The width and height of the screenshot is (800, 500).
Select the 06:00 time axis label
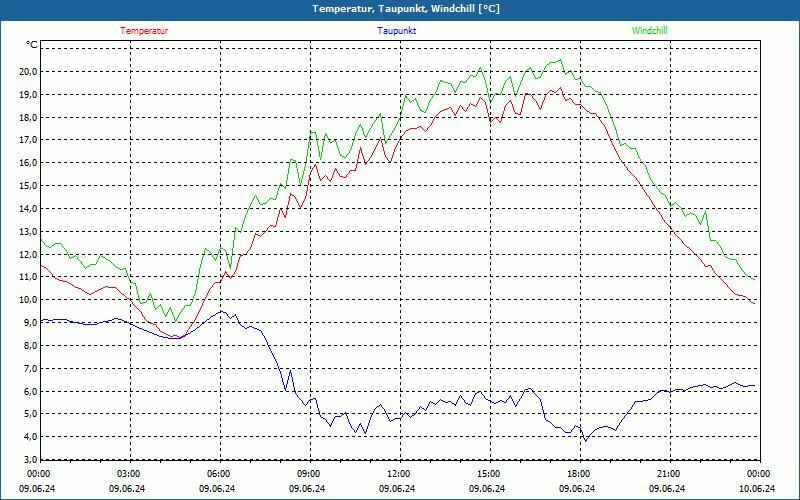(x=218, y=474)
